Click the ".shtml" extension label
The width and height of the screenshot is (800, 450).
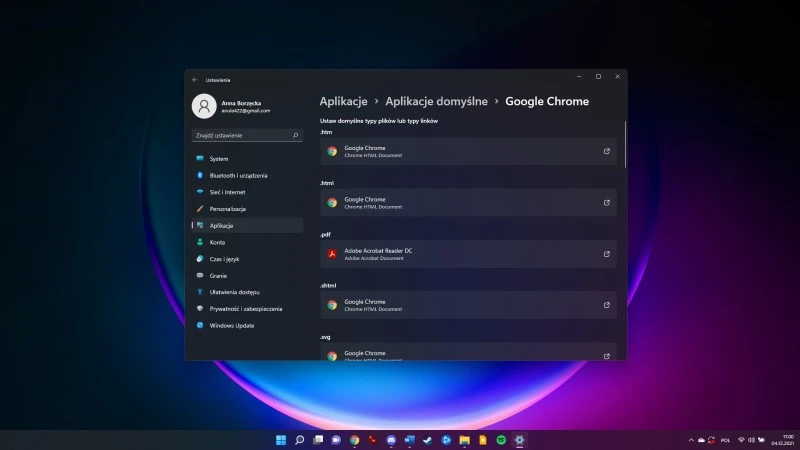[x=328, y=286]
